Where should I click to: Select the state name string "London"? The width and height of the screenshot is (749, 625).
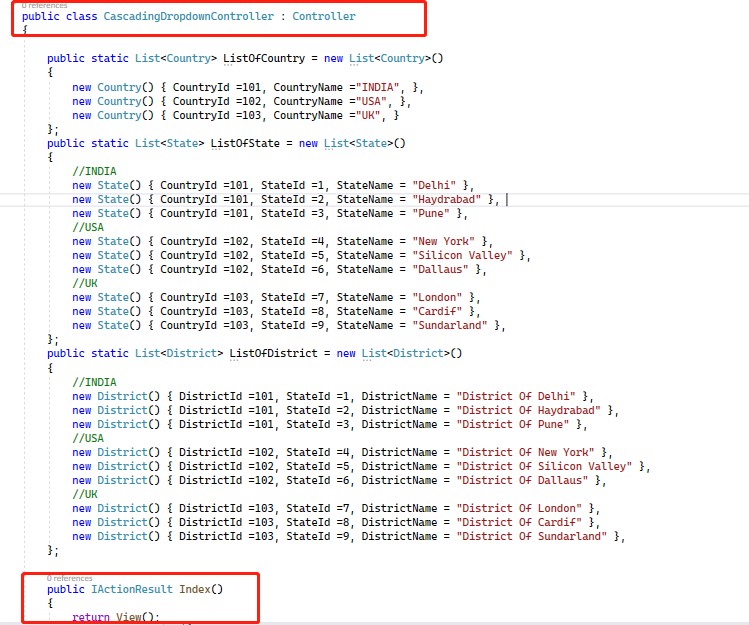[437, 297]
